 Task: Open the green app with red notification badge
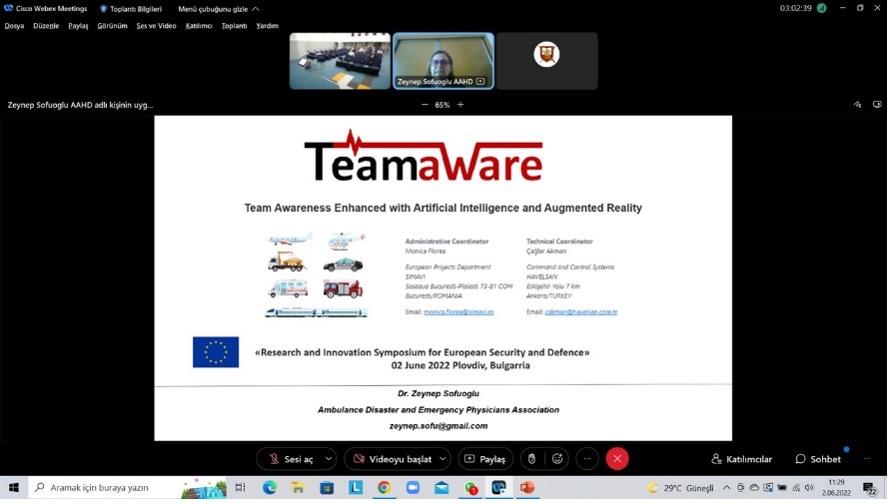pos(470,488)
